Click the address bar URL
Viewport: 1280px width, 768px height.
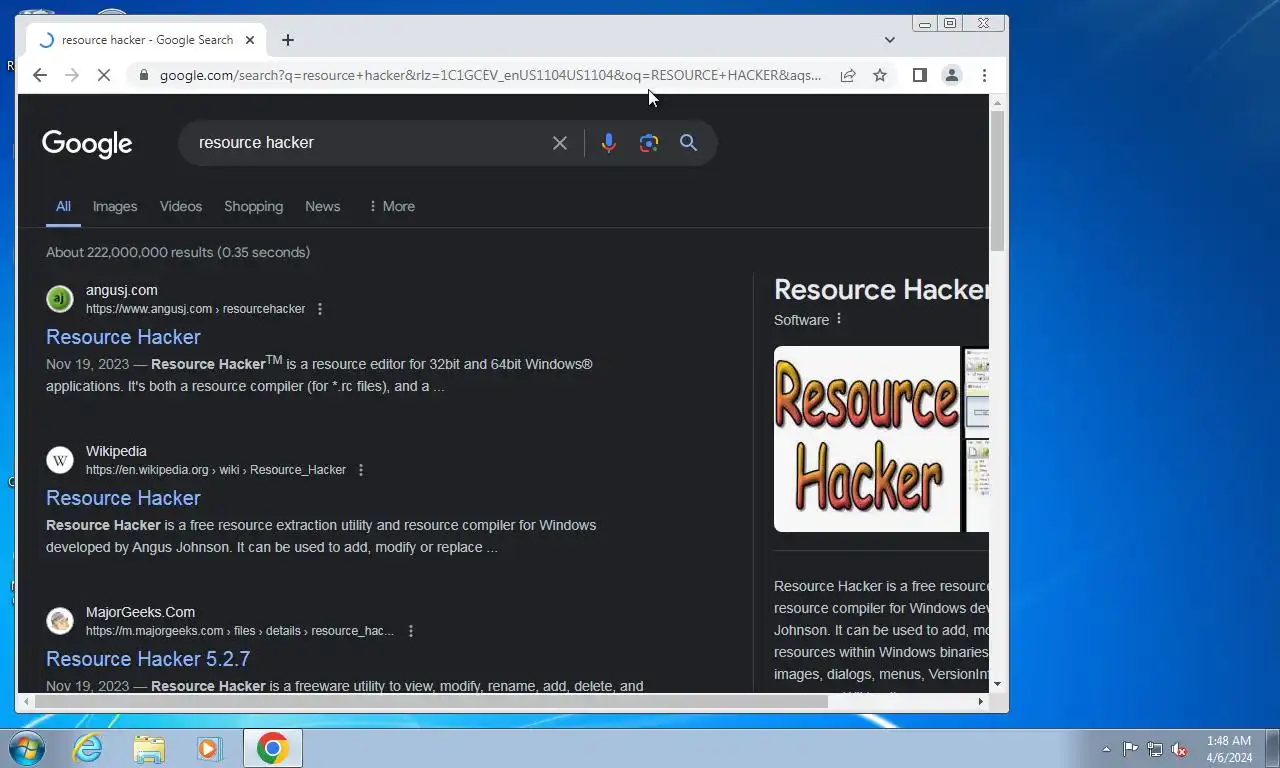pyautogui.click(x=490, y=75)
